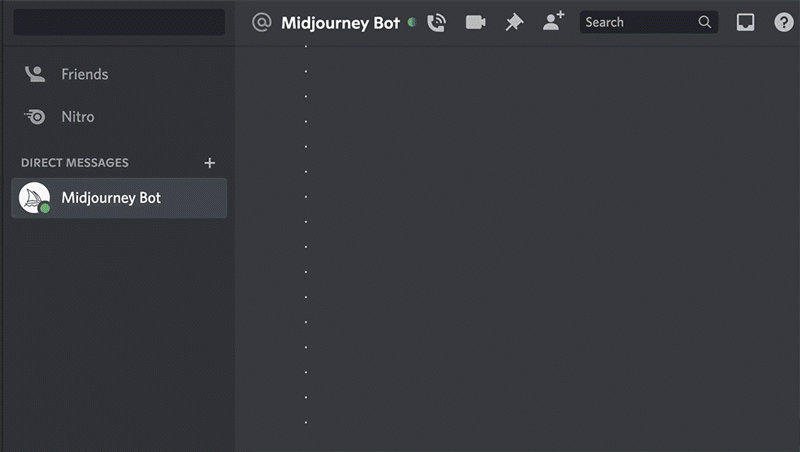Click the Friends icon in sidebar

pyautogui.click(x=35, y=74)
